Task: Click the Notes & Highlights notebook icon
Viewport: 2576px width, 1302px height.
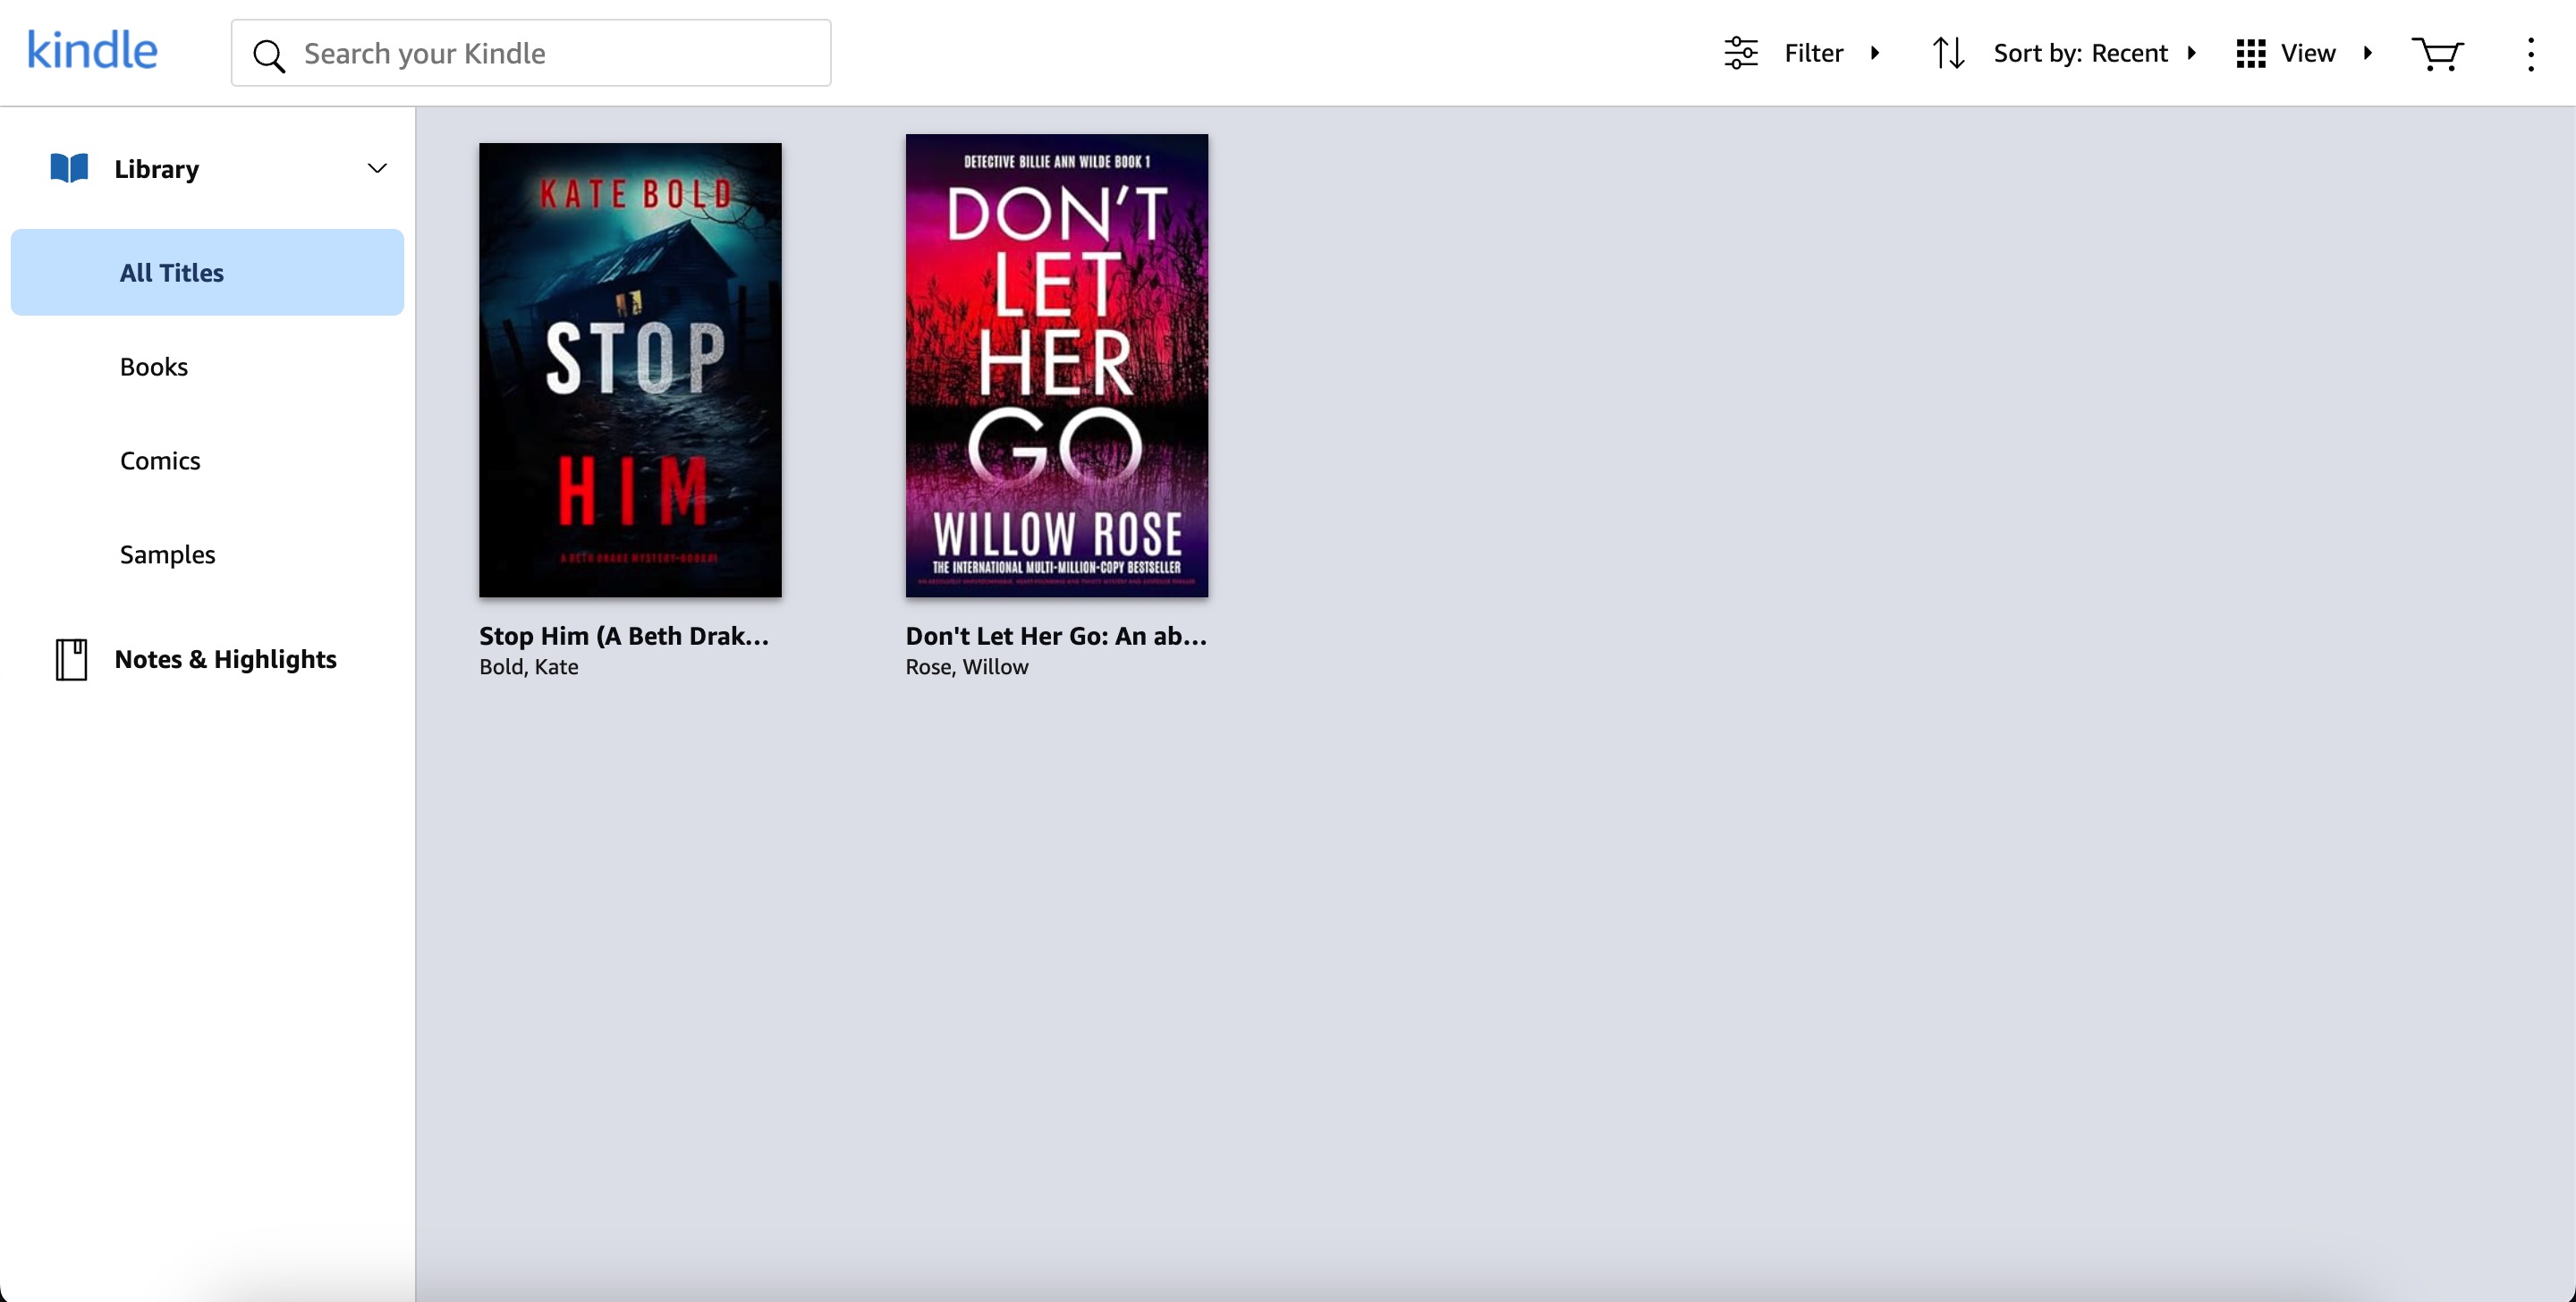Action: point(71,659)
